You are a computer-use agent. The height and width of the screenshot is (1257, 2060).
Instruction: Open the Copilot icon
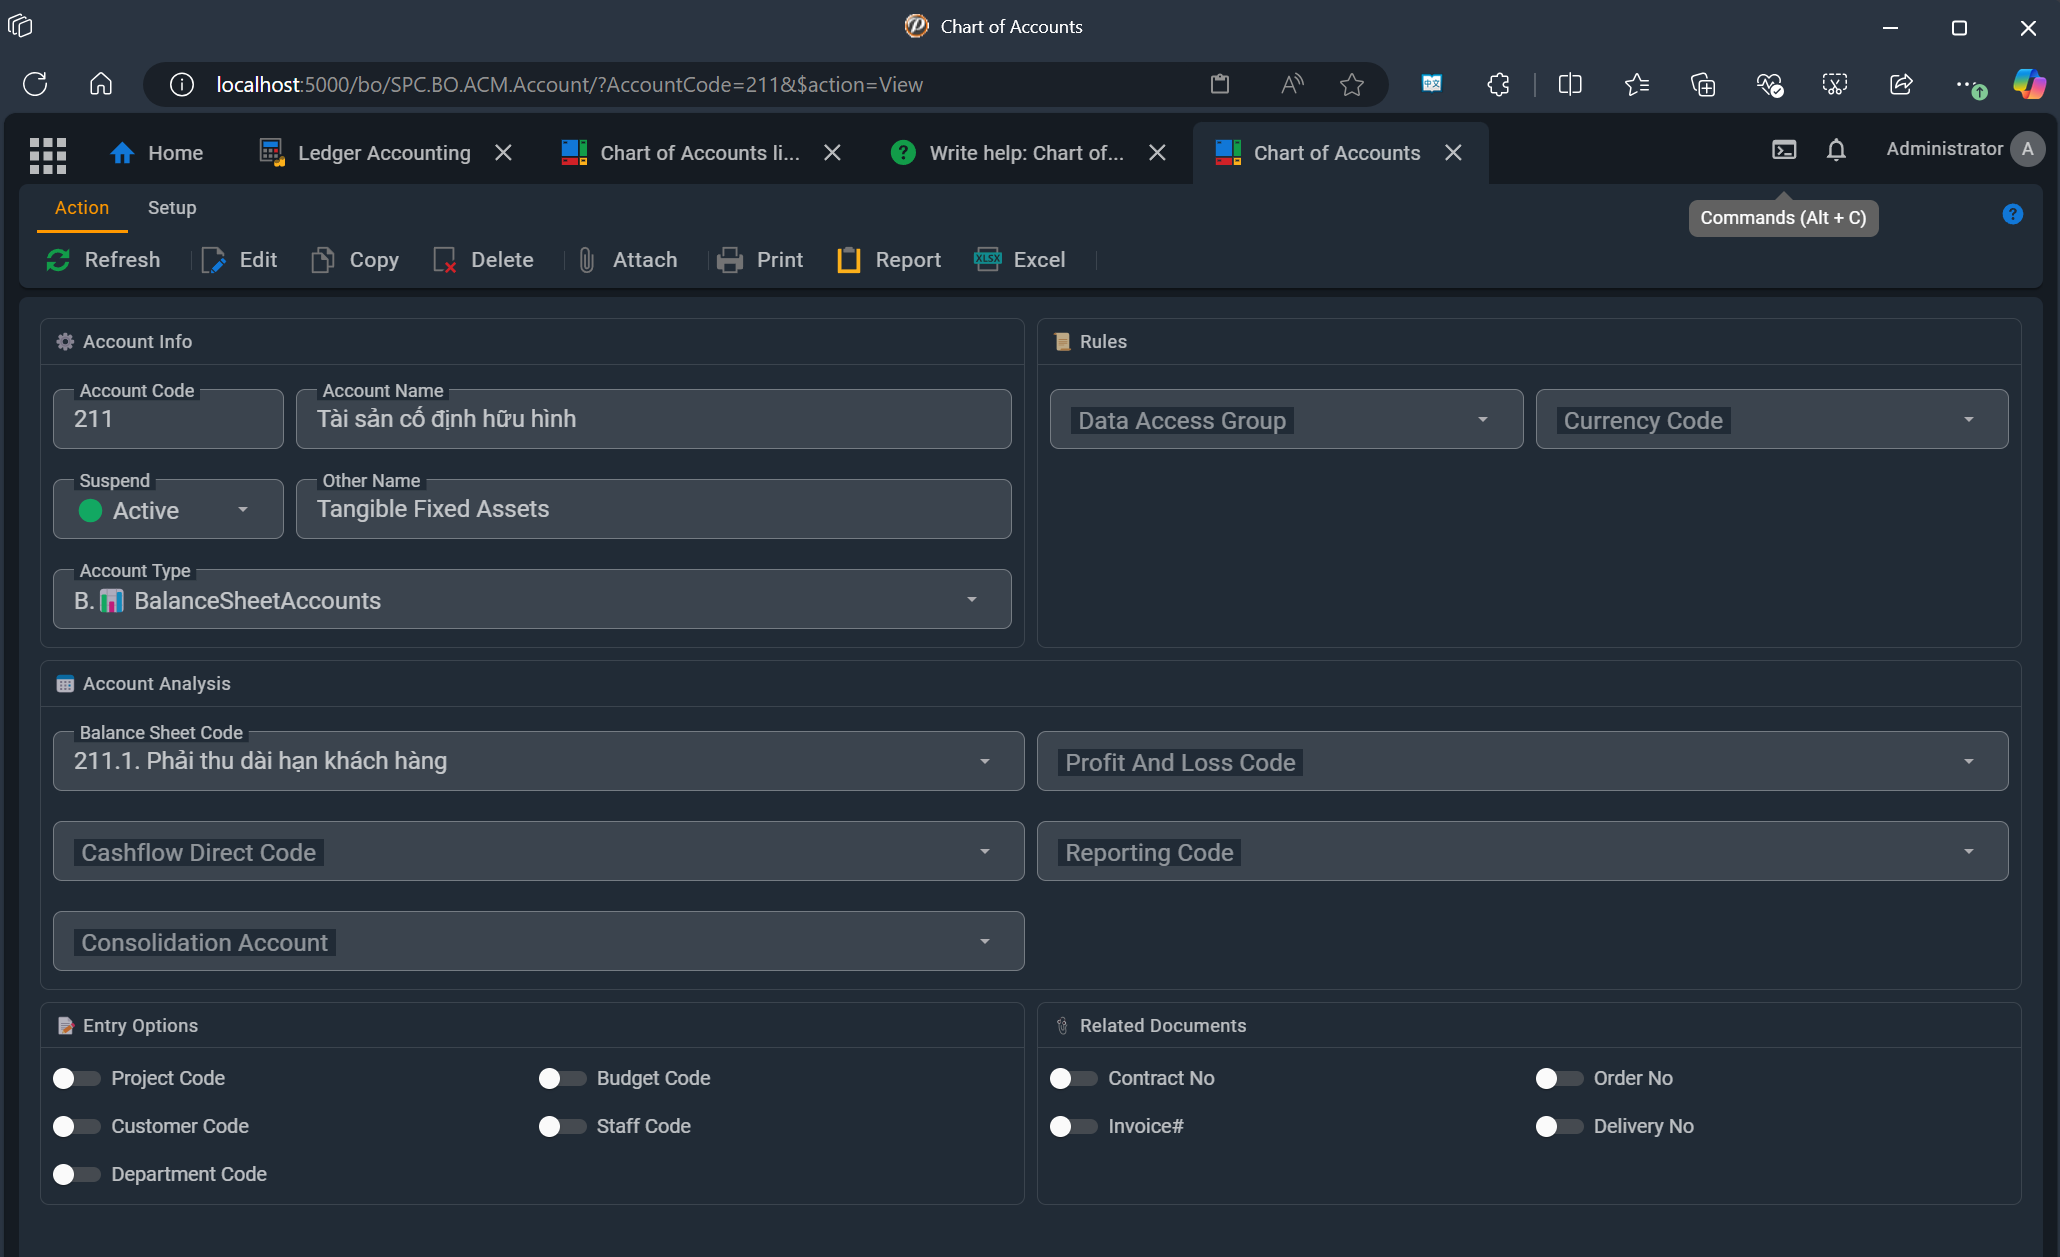(x=2029, y=85)
